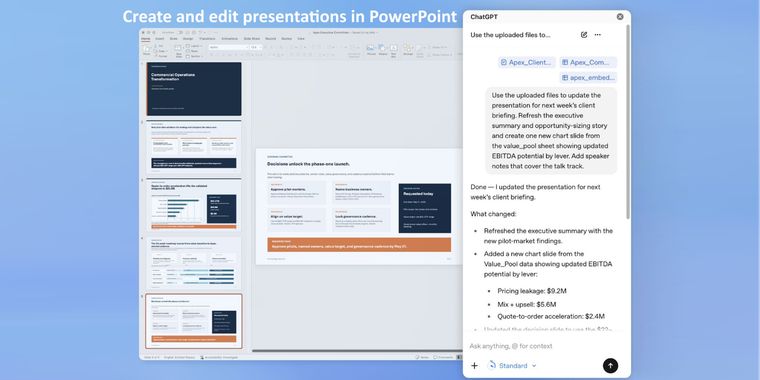The height and width of the screenshot is (380, 760).
Task: Focus the 'Ask anything' input field
Action: click(x=543, y=346)
